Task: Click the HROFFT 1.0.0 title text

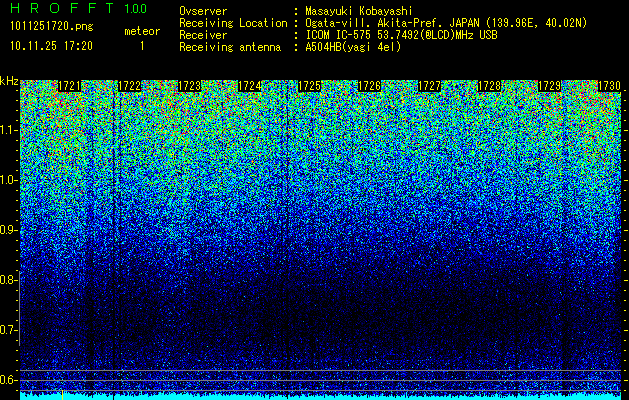Action: coord(79,8)
